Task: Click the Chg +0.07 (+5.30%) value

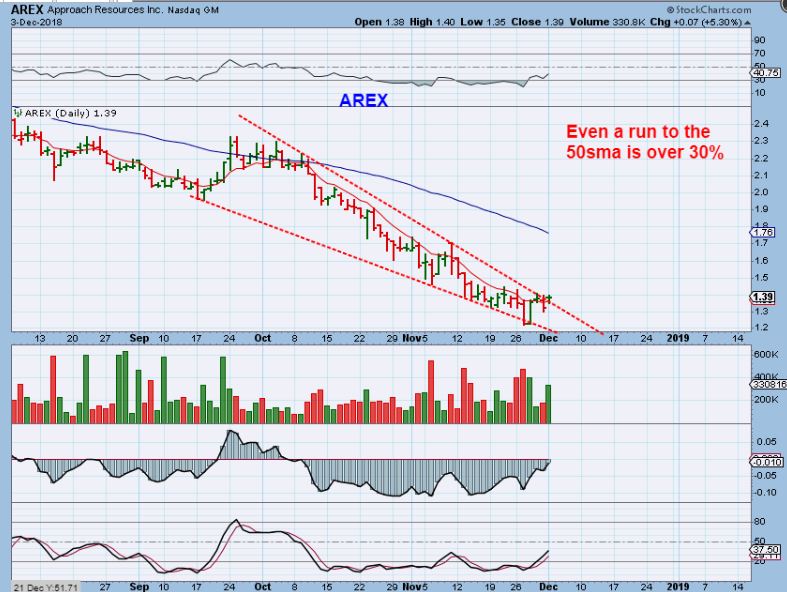Action: pyautogui.click(x=696, y=22)
